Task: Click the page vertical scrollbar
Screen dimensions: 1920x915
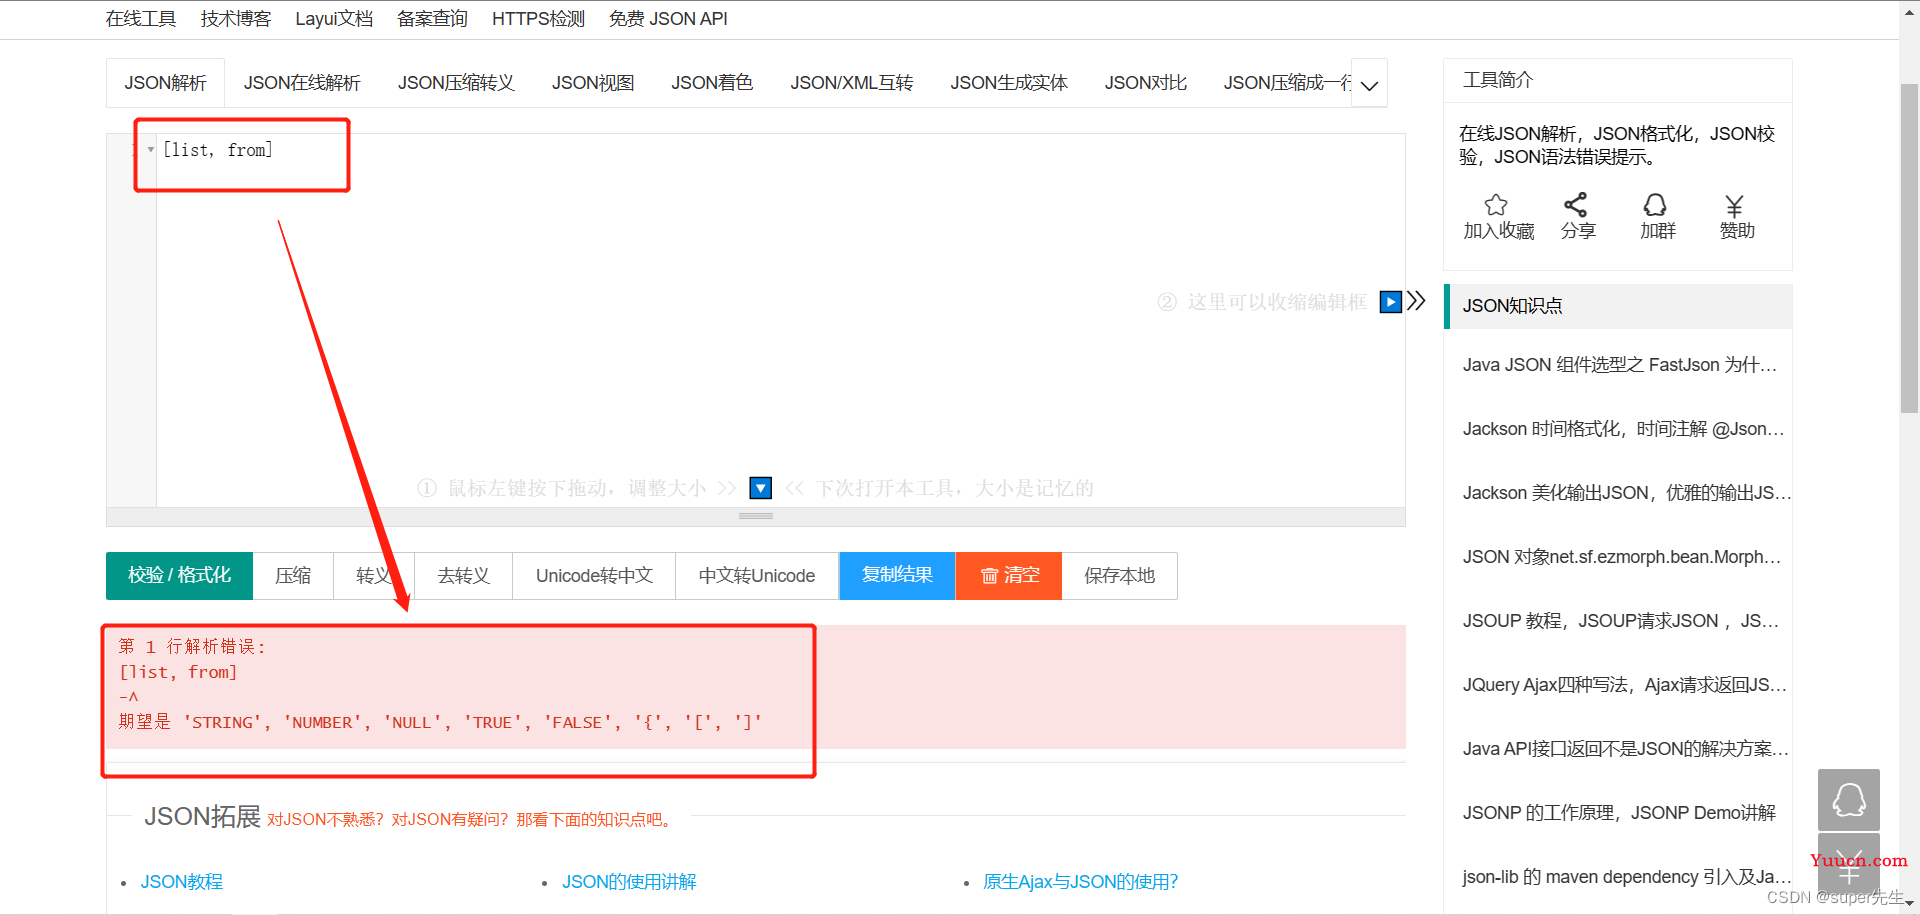Action: click(1909, 248)
